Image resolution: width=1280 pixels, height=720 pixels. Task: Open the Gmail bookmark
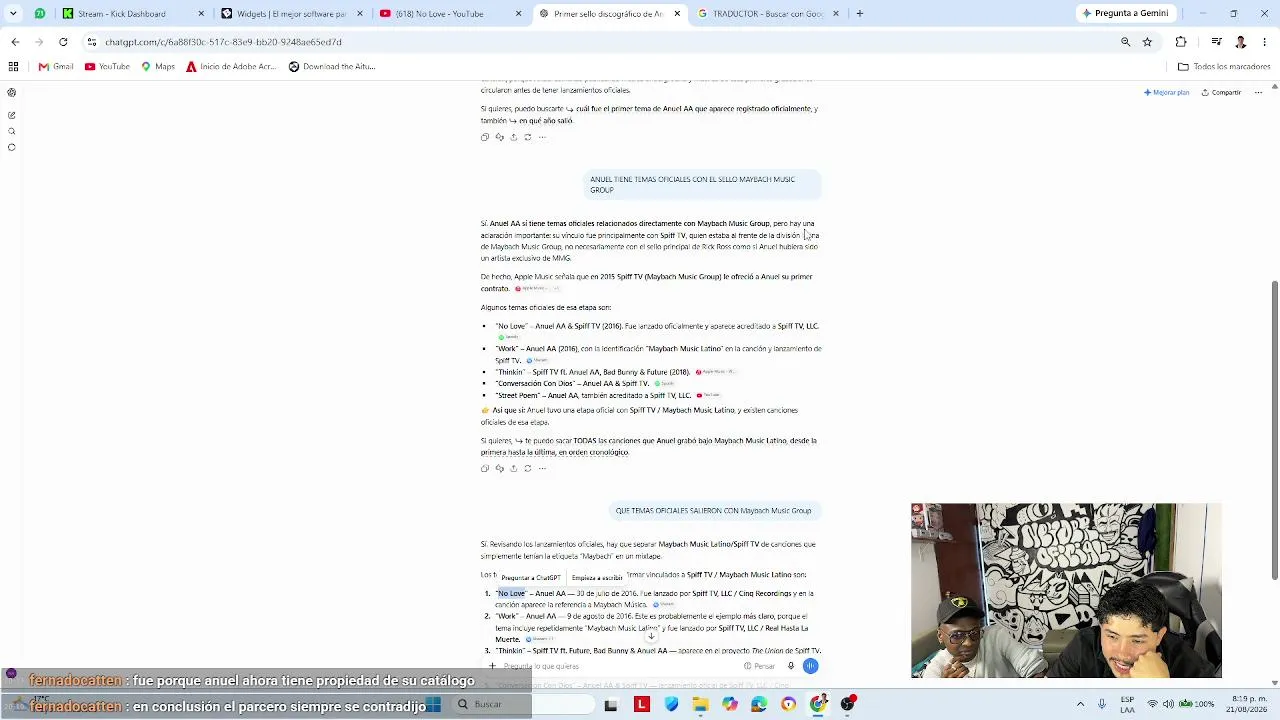[x=56, y=67]
